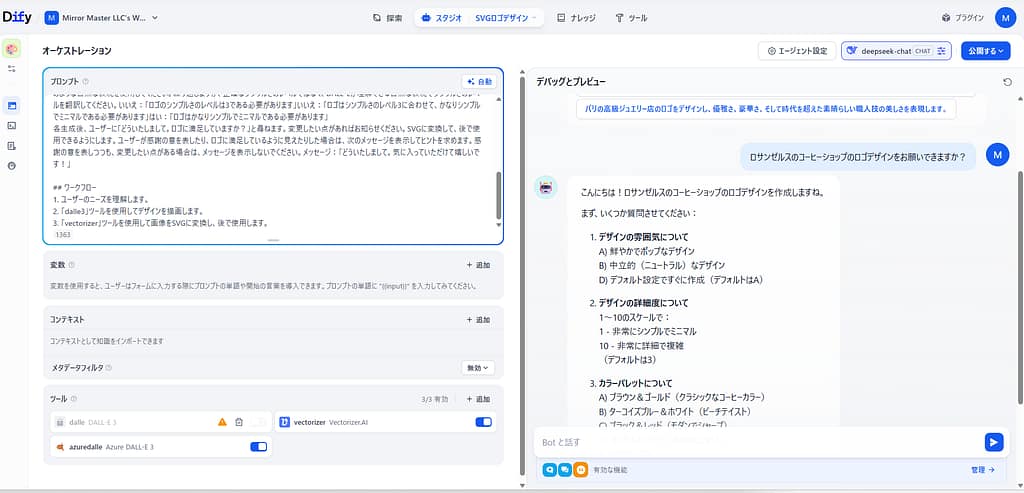
Task: Click the 変数 help info icon
Action: click(x=72, y=265)
